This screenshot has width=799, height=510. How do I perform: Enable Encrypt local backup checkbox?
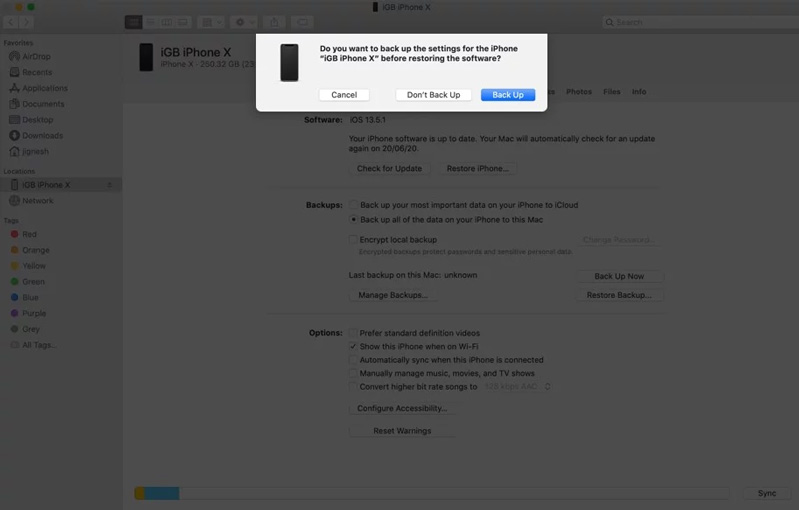pos(353,239)
